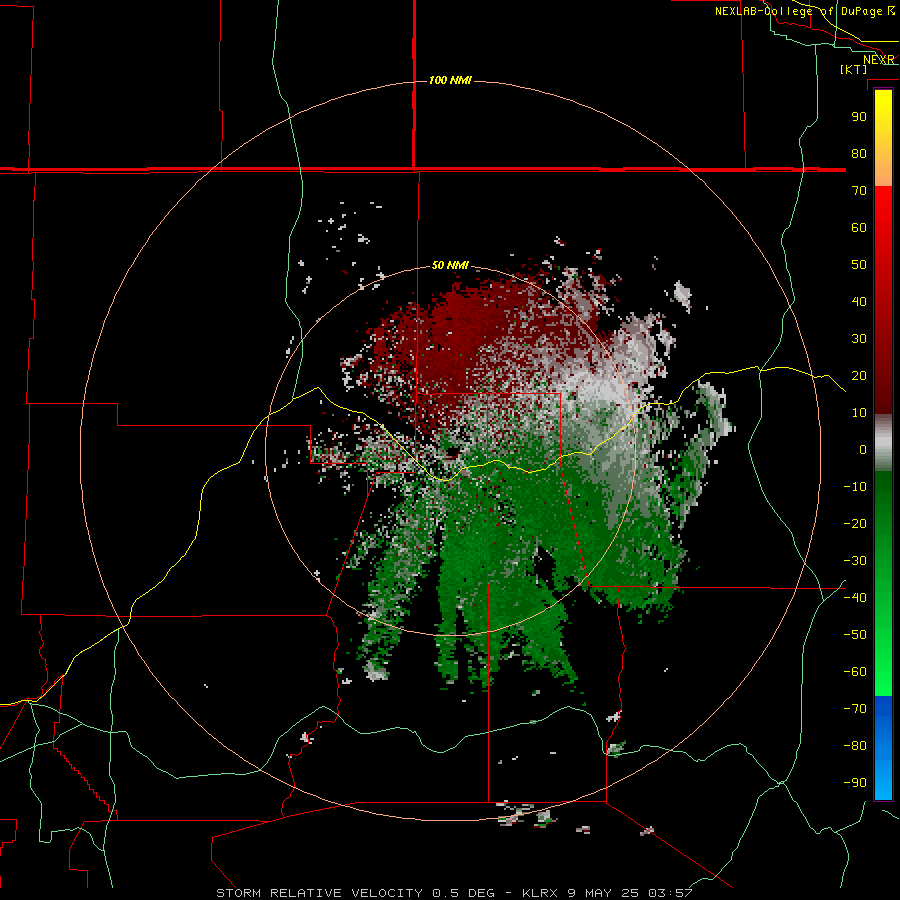This screenshot has width=900, height=900.
Task: Click the -60 value on velocity scale
Action: 855,672
